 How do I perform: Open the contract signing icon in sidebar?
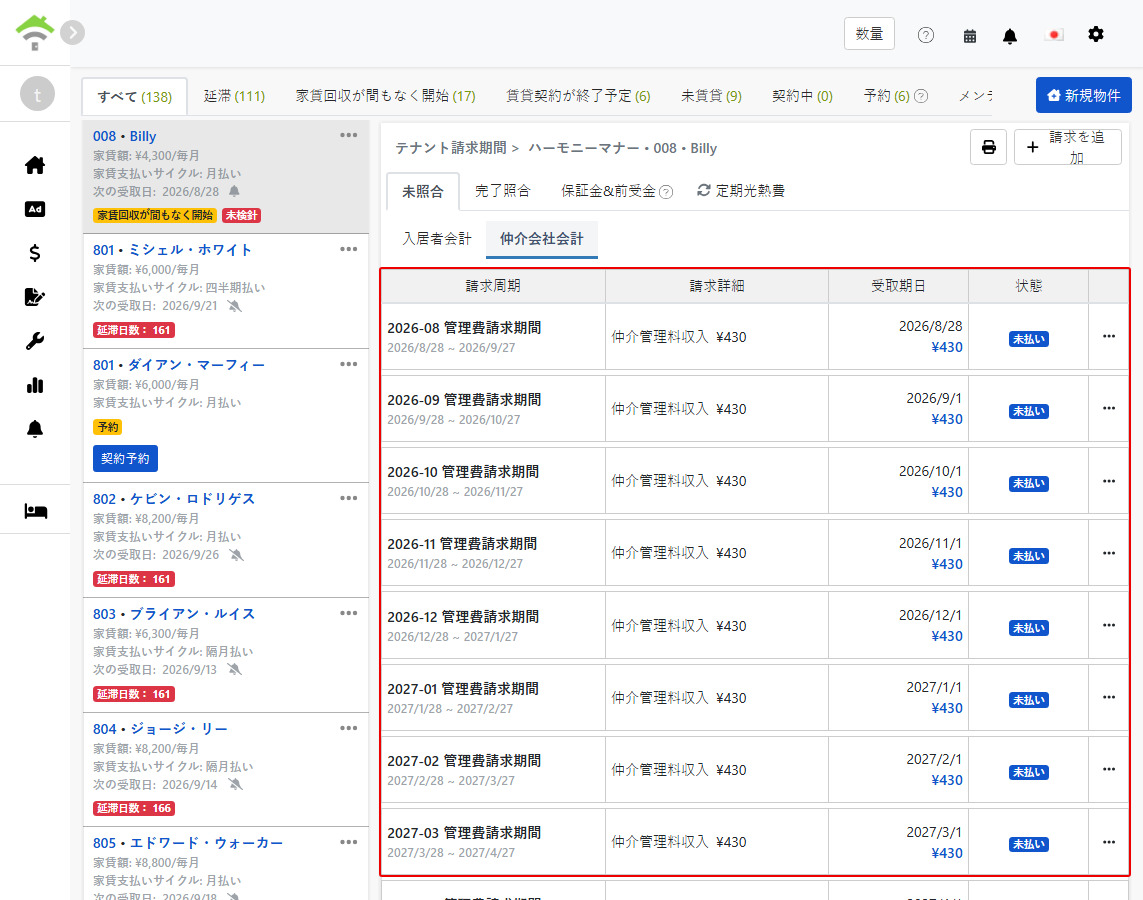coord(35,297)
